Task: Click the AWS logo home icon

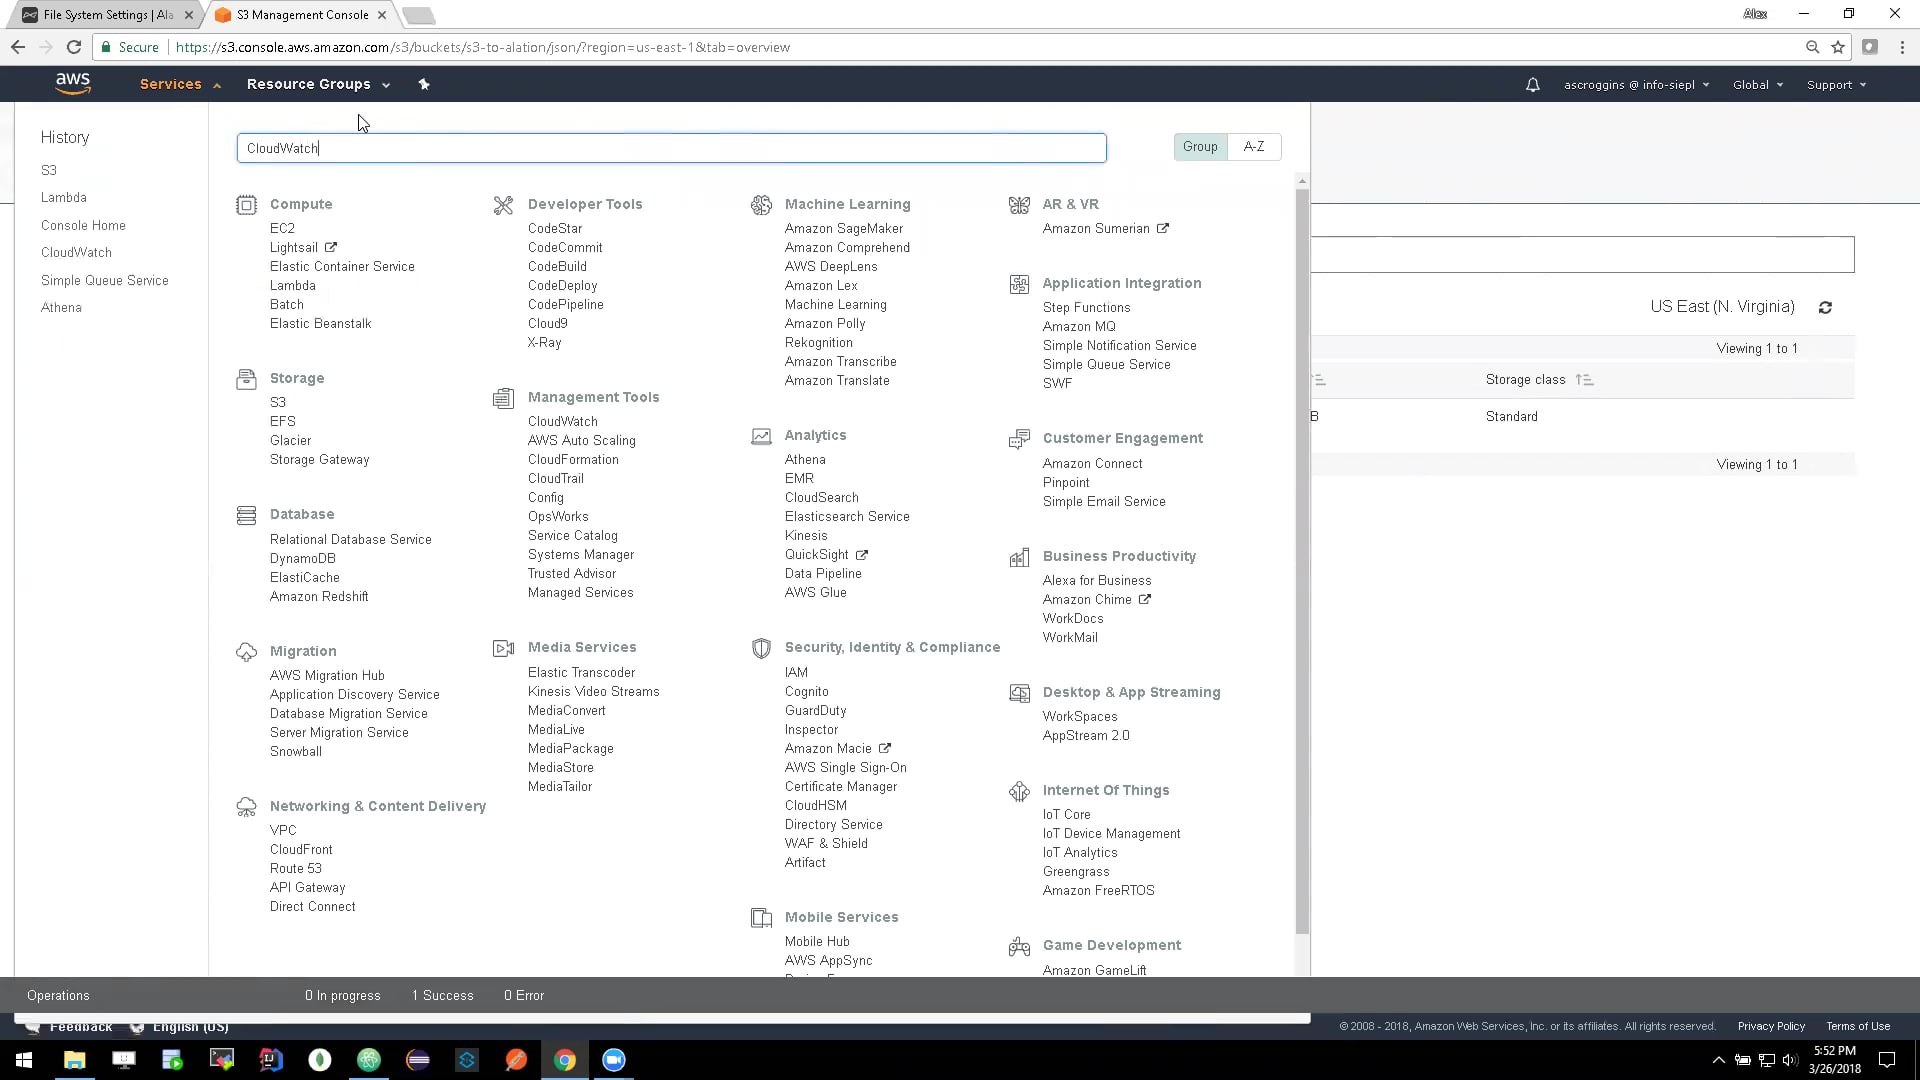Action: click(73, 84)
